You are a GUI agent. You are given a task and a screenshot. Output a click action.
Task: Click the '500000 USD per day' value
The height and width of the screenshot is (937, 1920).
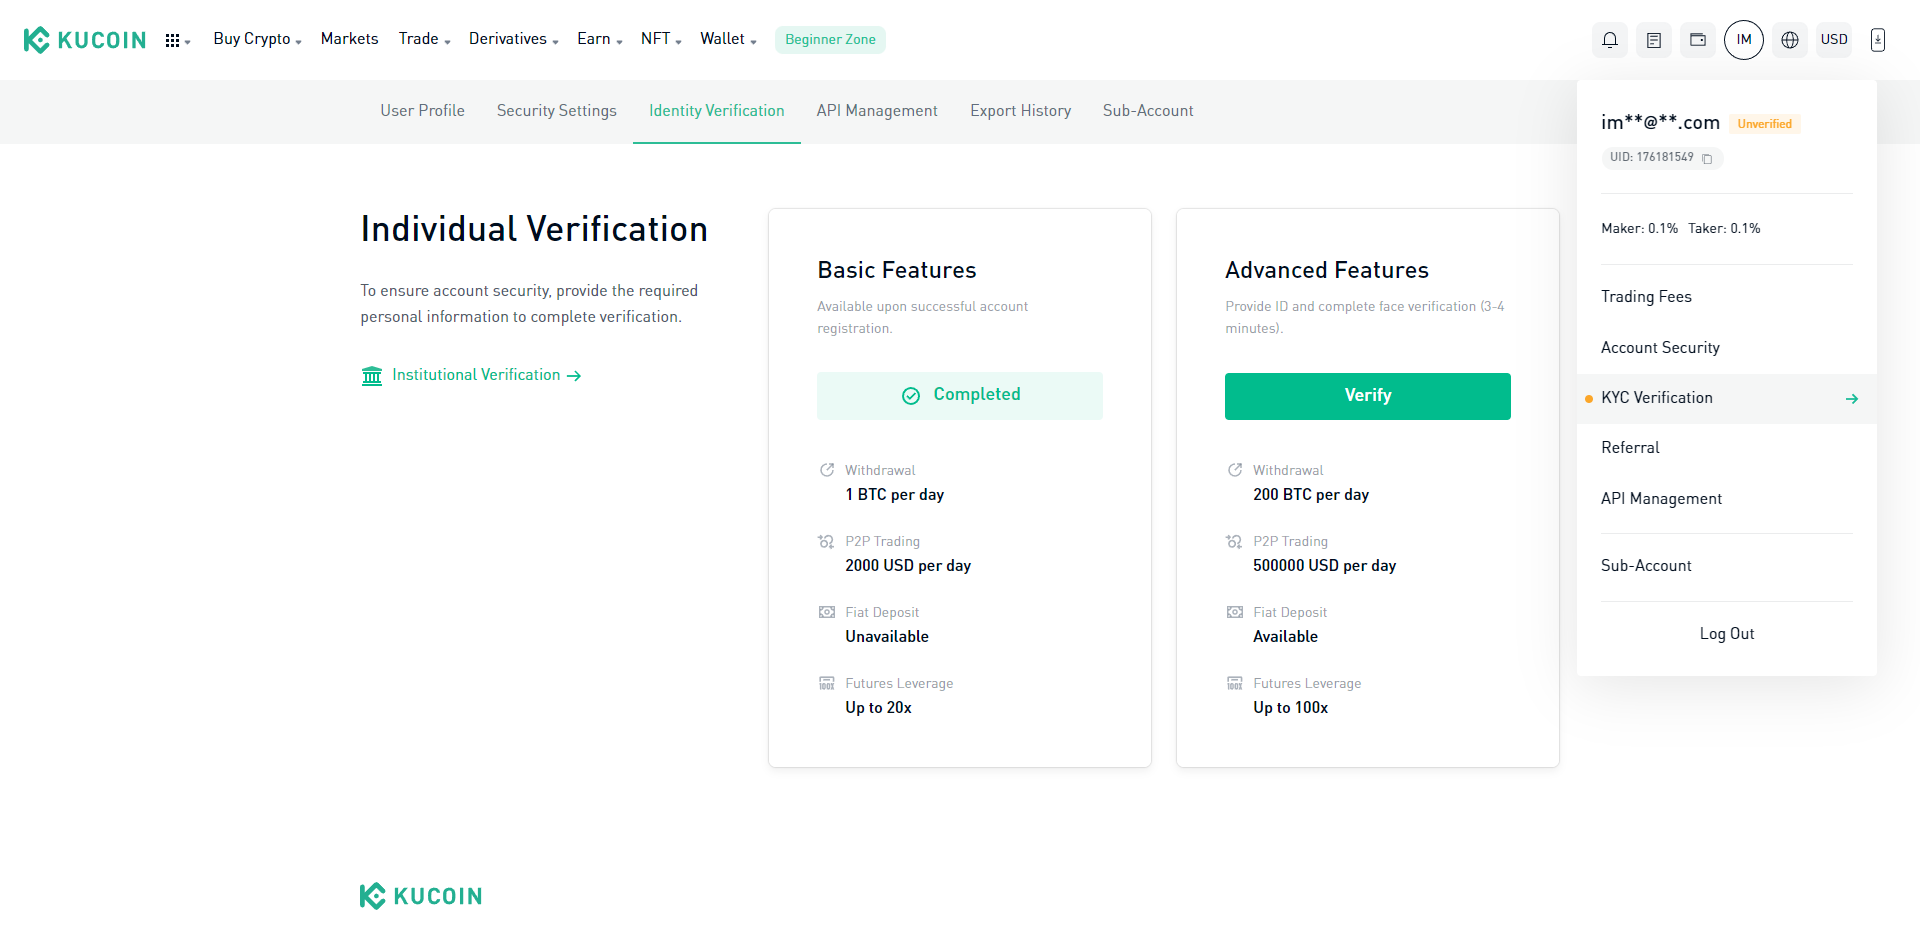pyautogui.click(x=1324, y=566)
